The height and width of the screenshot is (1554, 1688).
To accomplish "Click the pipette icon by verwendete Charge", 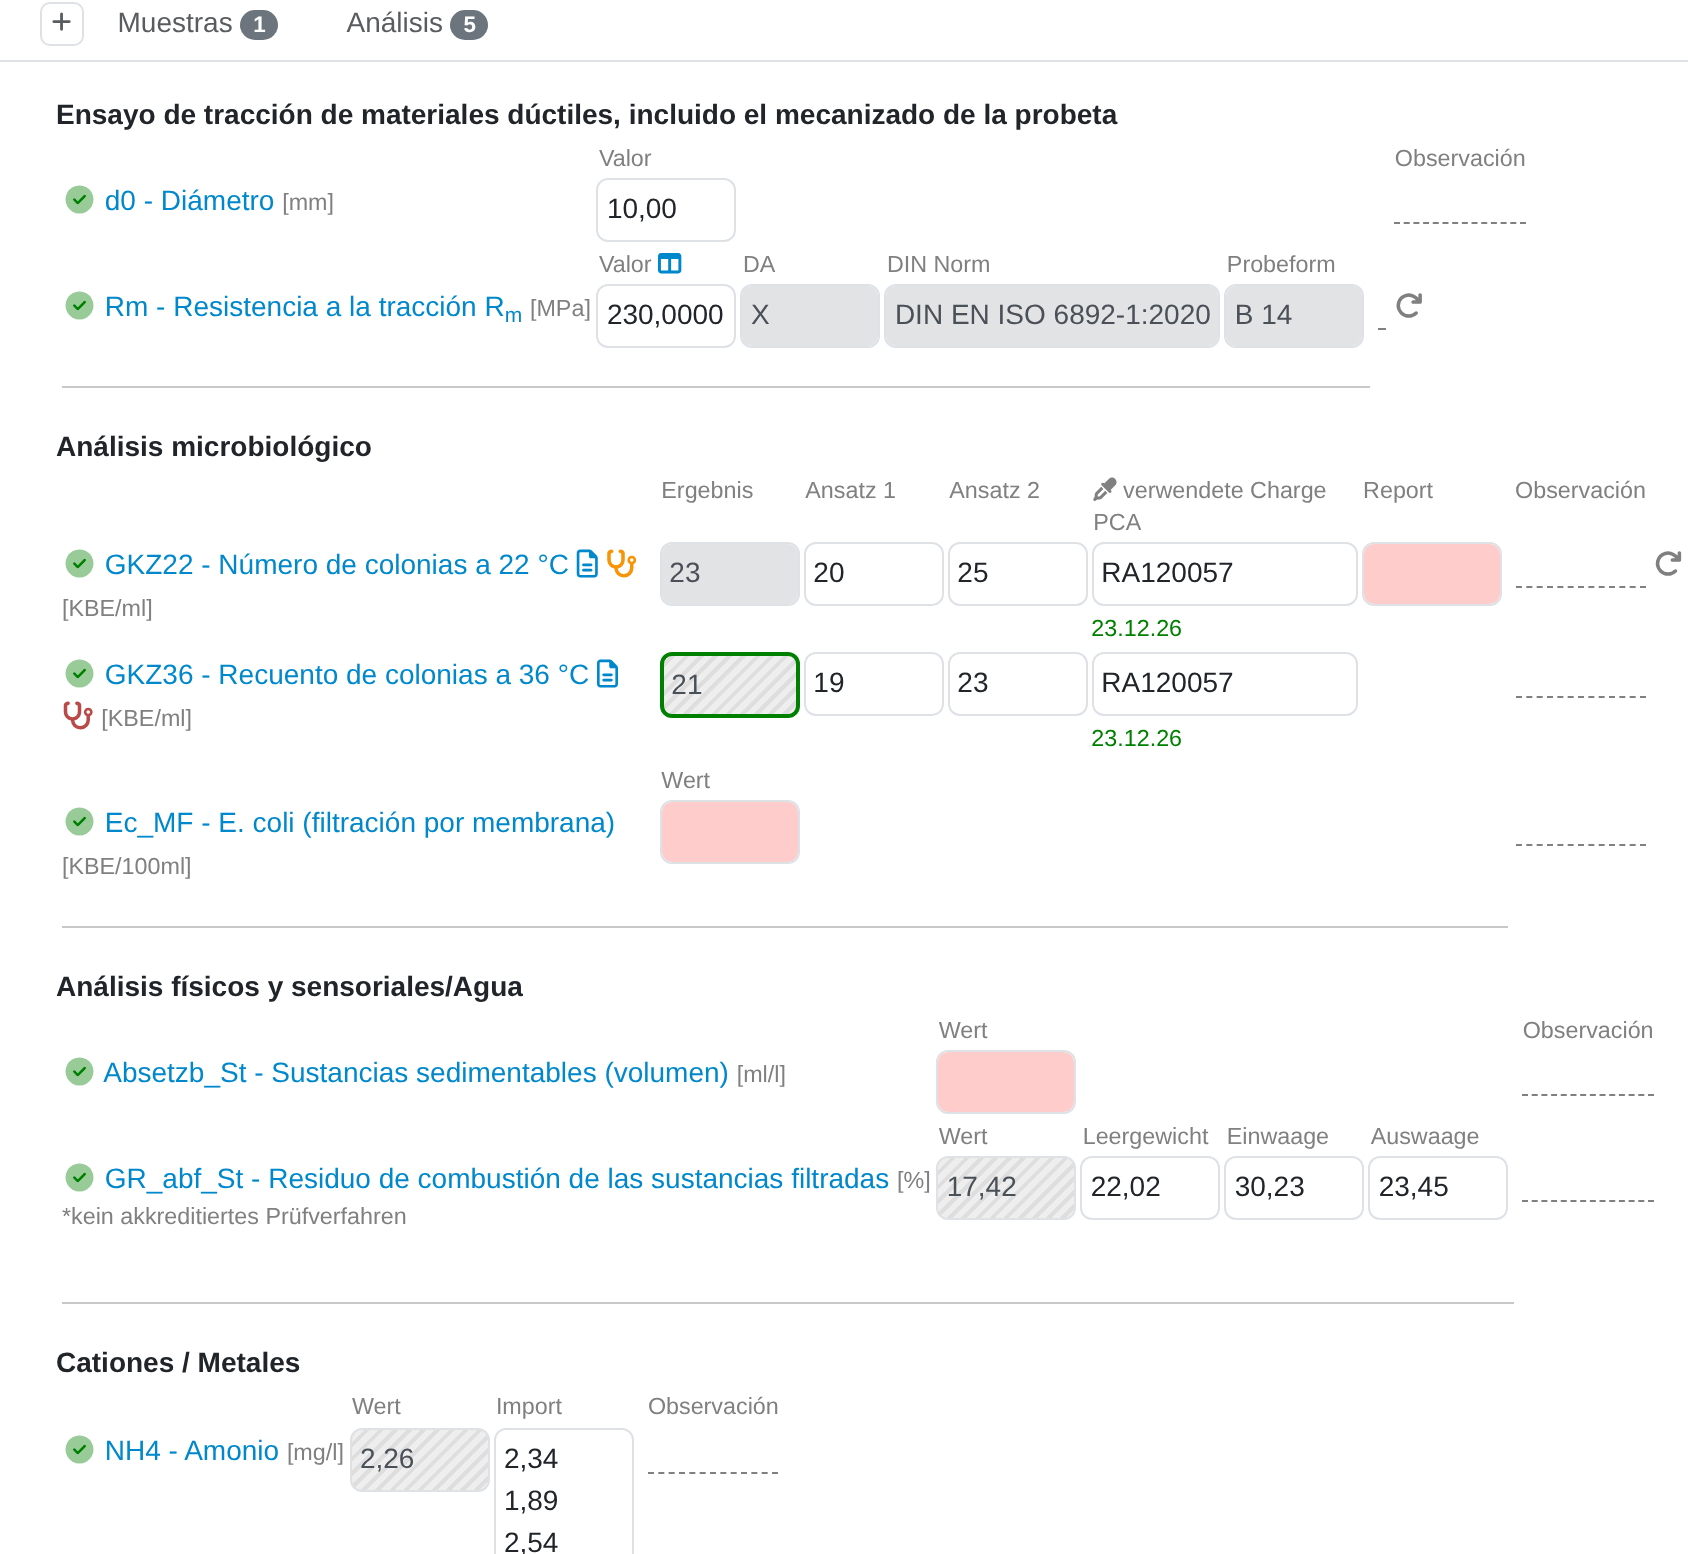I will (x=1104, y=490).
